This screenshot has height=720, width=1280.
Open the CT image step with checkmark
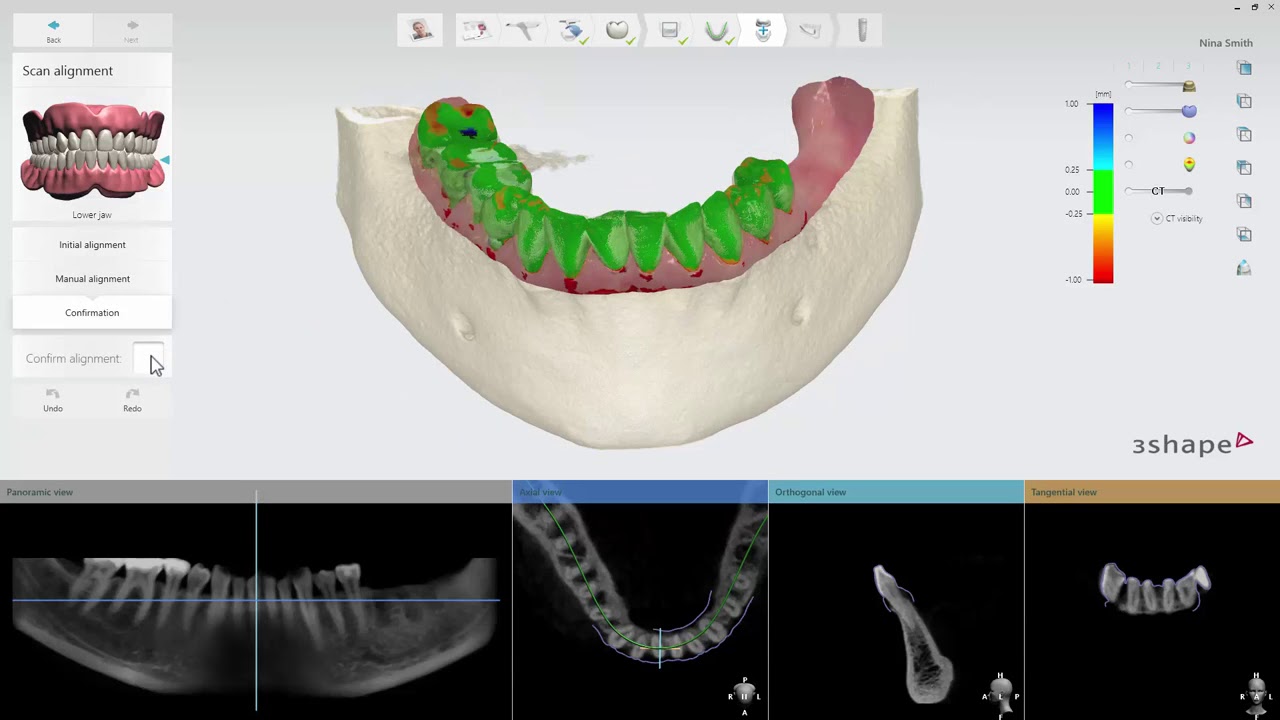click(670, 30)
